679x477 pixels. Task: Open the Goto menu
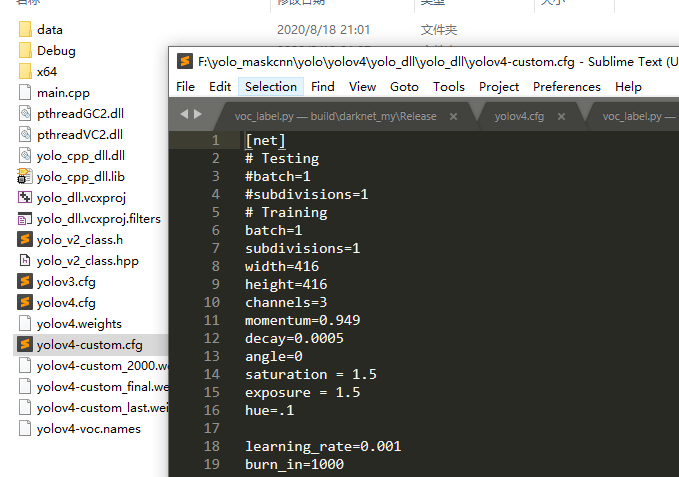[404, 87]
